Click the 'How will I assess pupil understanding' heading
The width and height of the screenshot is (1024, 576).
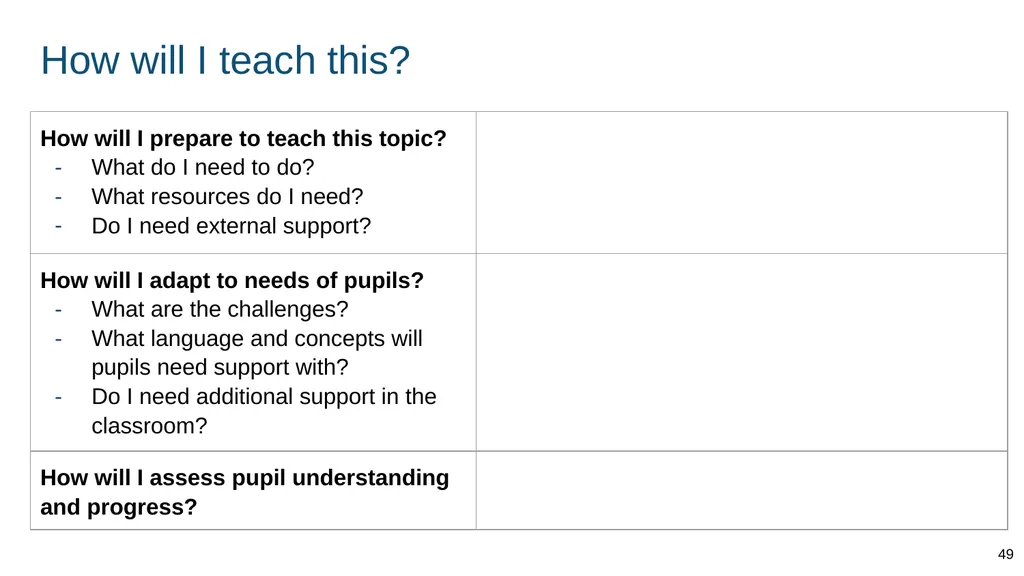[245, 477]
